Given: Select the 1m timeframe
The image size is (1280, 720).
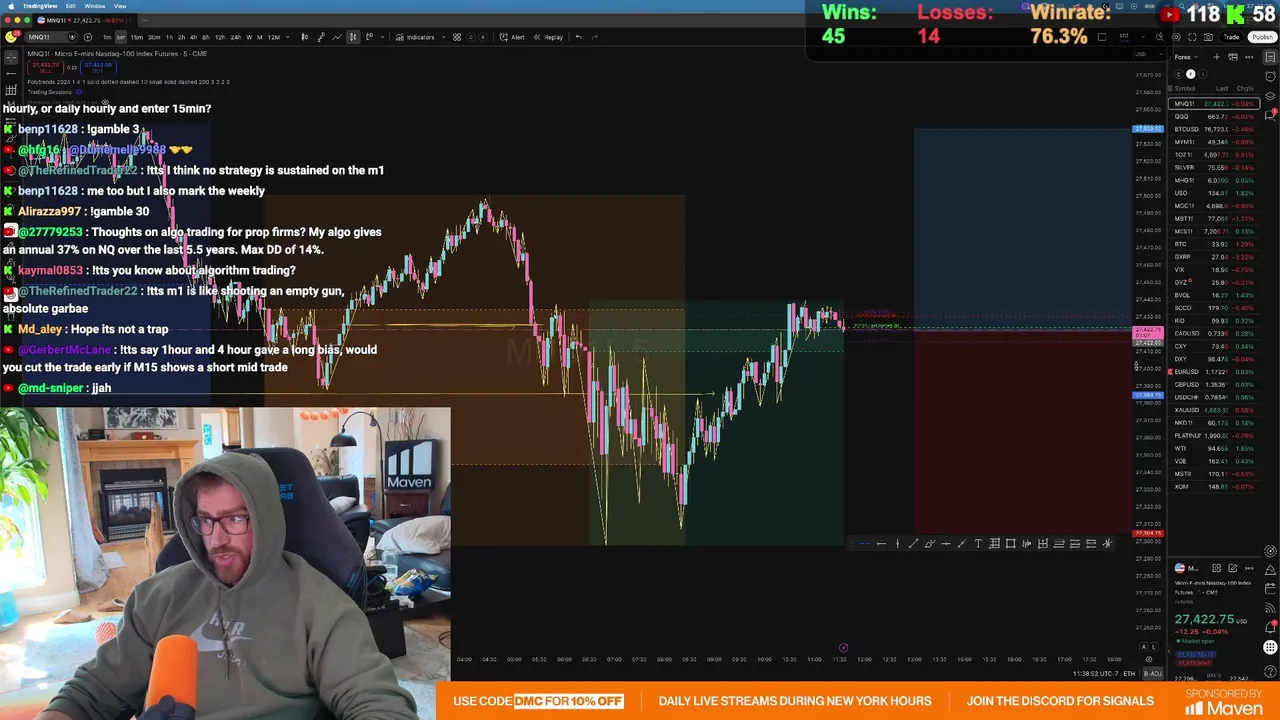Looking at the screenshot, I should pyautogui.click(x=107, y=37).
